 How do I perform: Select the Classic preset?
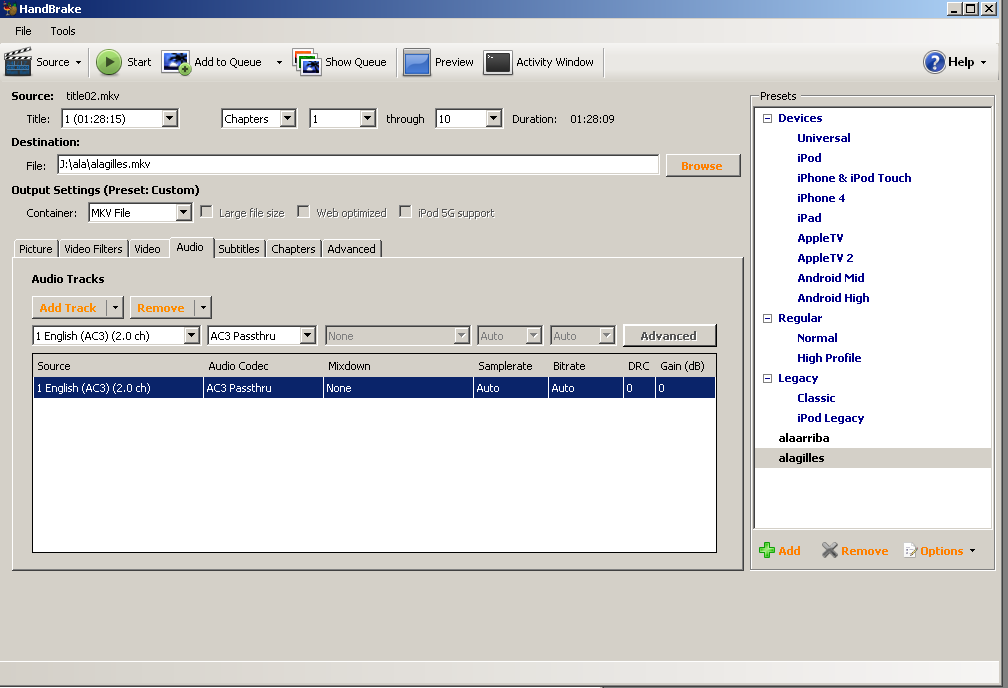pyautogui.click(x=816, y=398)
